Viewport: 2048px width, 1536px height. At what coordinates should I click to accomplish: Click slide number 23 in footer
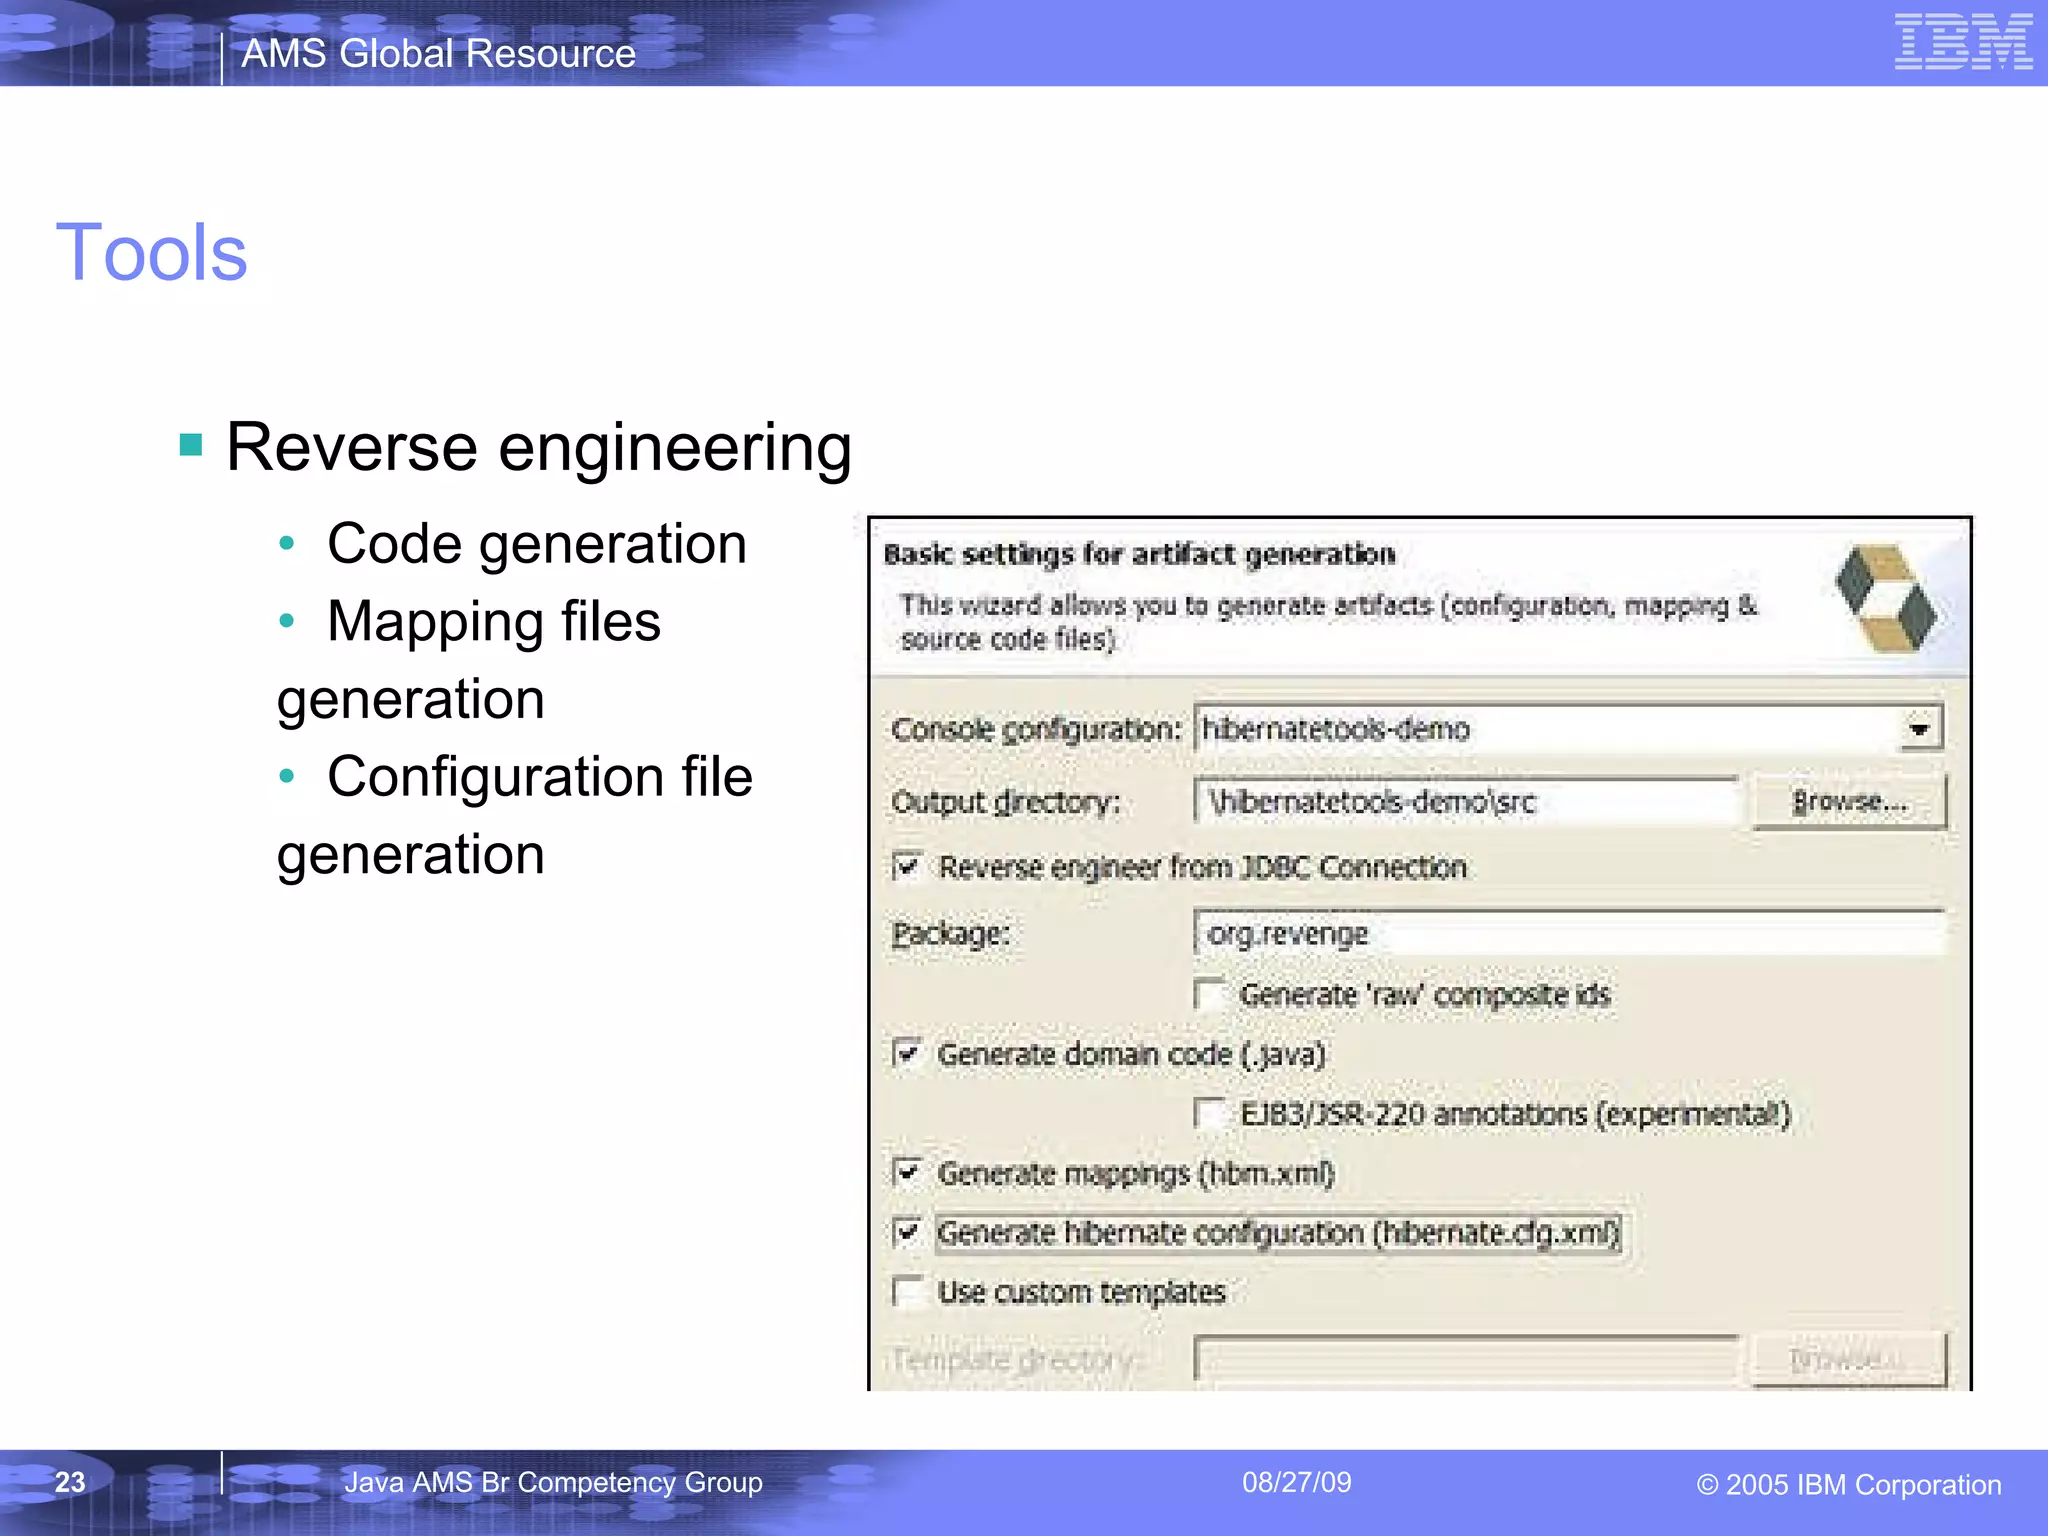tap(70, 1482)
